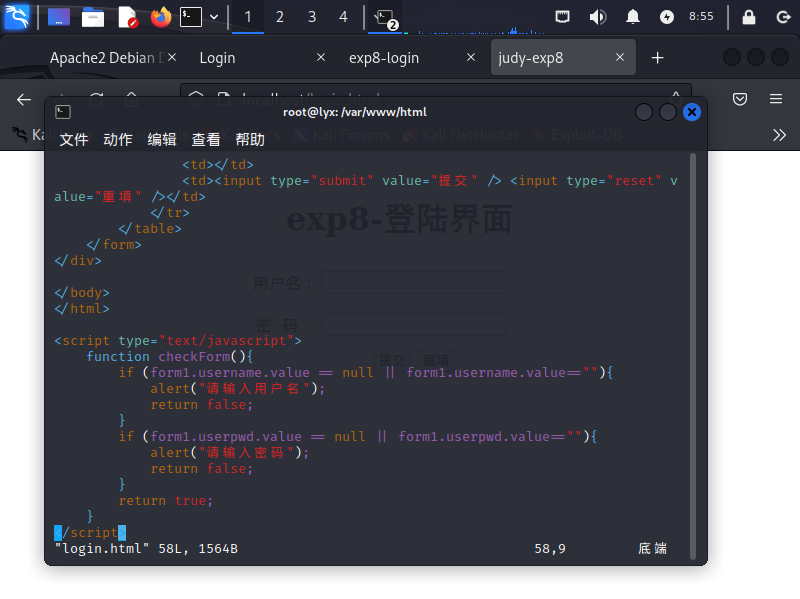
Task: Open the Pocket save icon
Action: [x=740, y=99]
